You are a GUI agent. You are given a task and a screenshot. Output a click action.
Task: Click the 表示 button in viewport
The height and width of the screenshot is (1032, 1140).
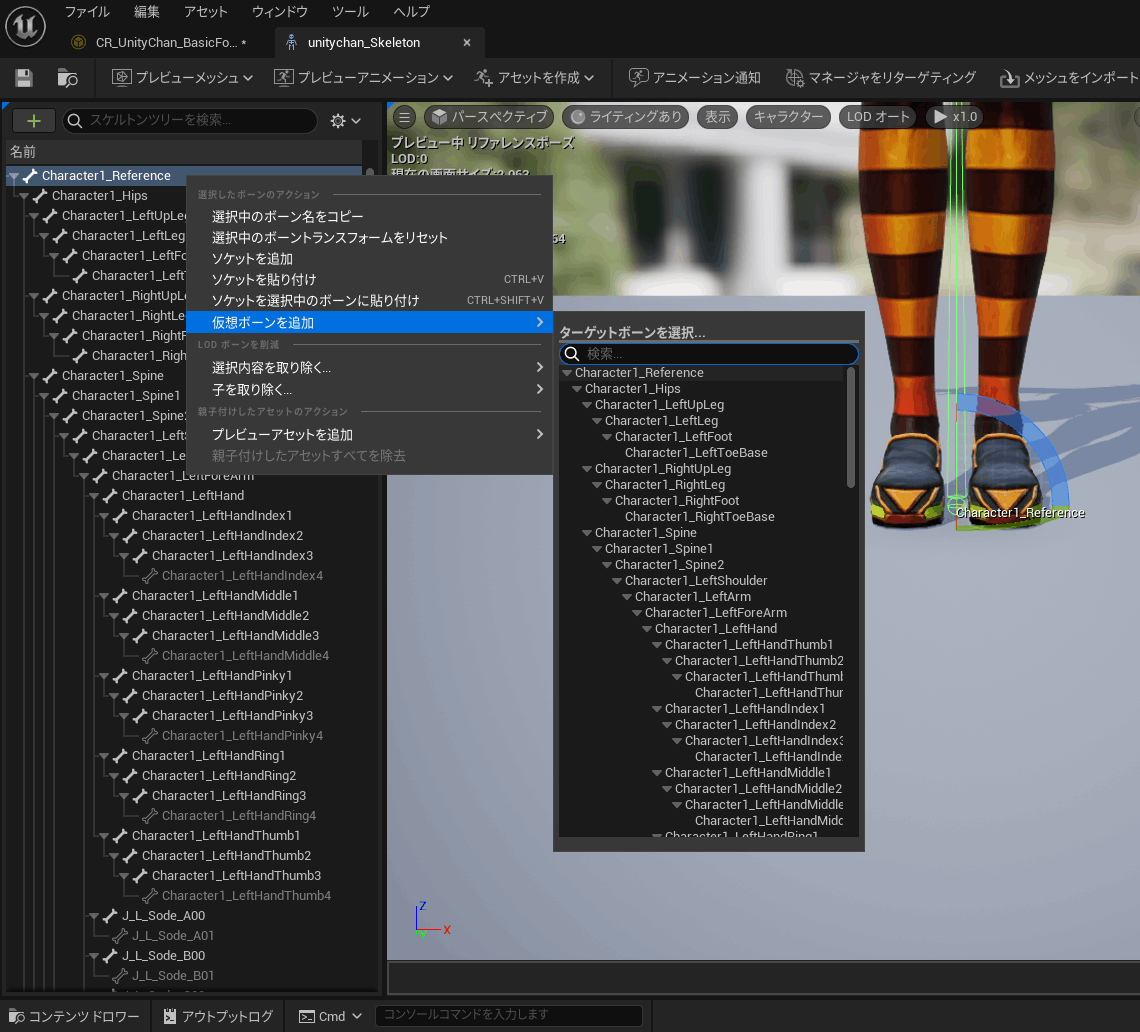point(718,116)
